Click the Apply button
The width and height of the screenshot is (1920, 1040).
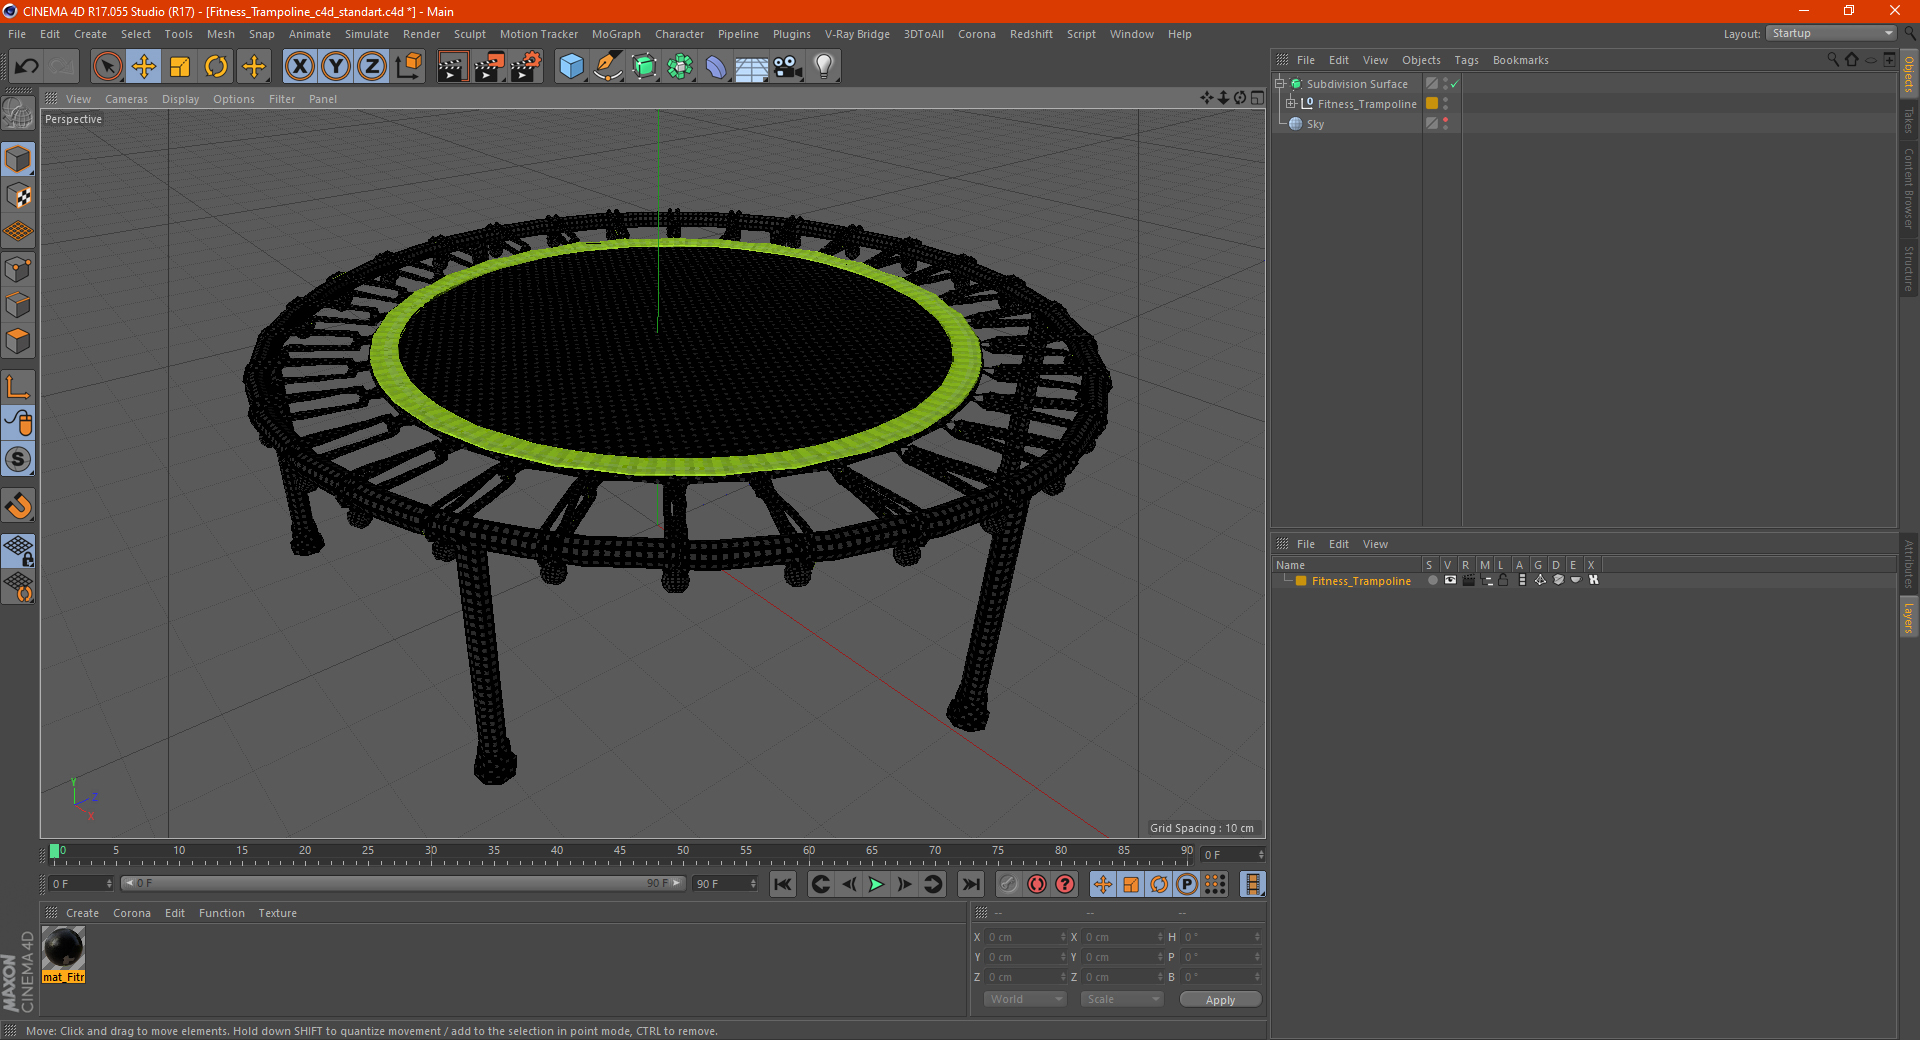pos(1220,1000)
